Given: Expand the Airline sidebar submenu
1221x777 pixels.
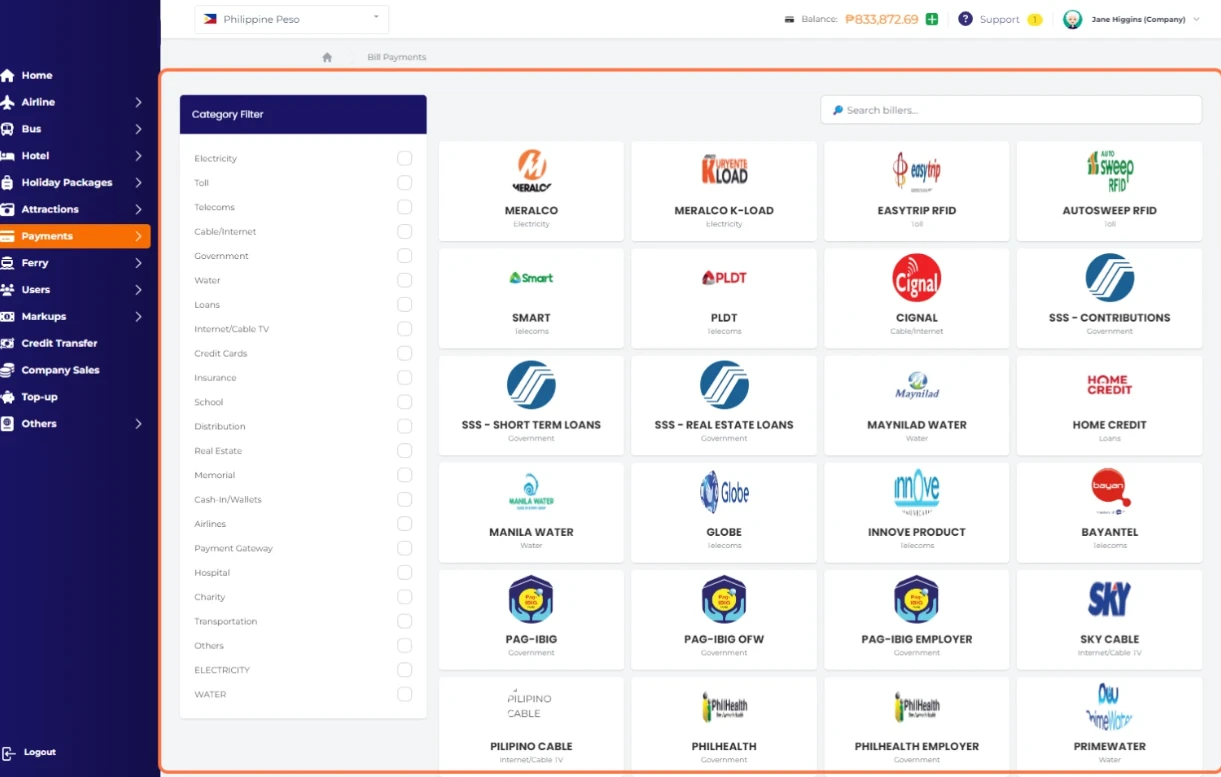Looking at the screenshot, I should point(138,102).
